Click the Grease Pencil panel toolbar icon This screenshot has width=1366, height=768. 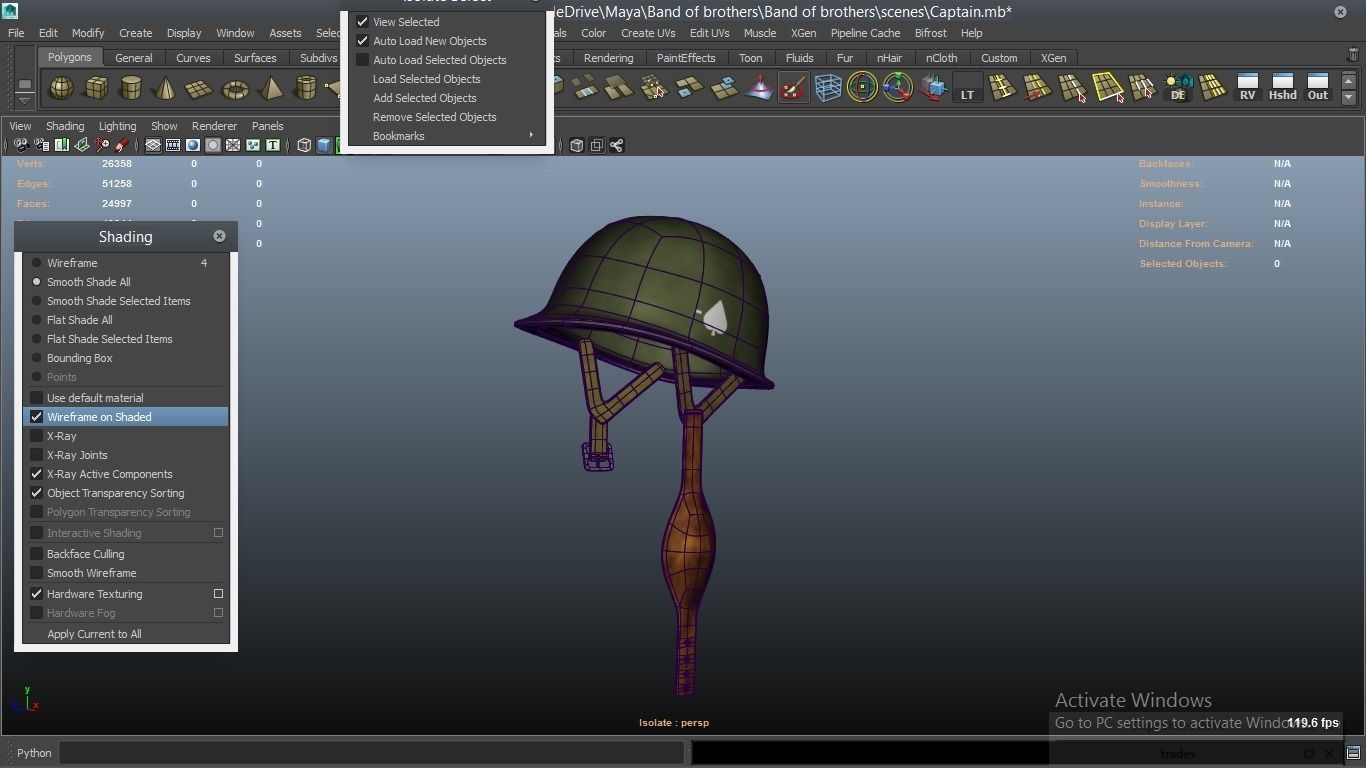[122, 145]
